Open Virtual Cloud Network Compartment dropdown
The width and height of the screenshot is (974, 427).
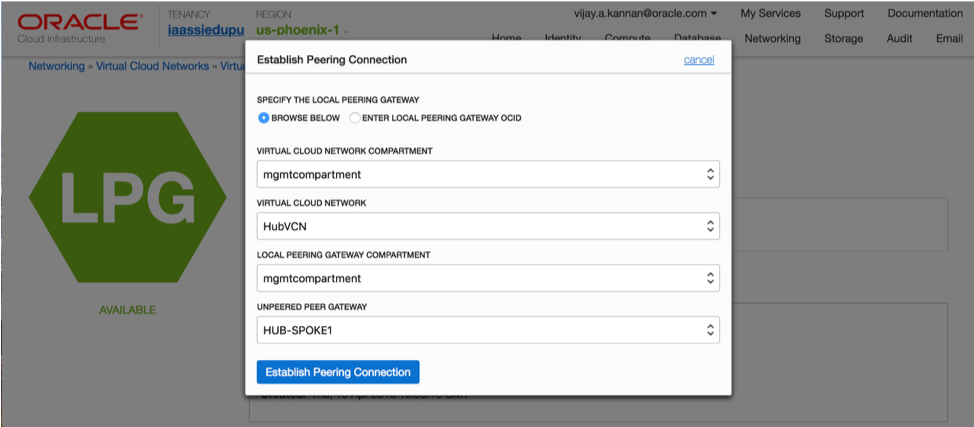[x=488, y=174]
